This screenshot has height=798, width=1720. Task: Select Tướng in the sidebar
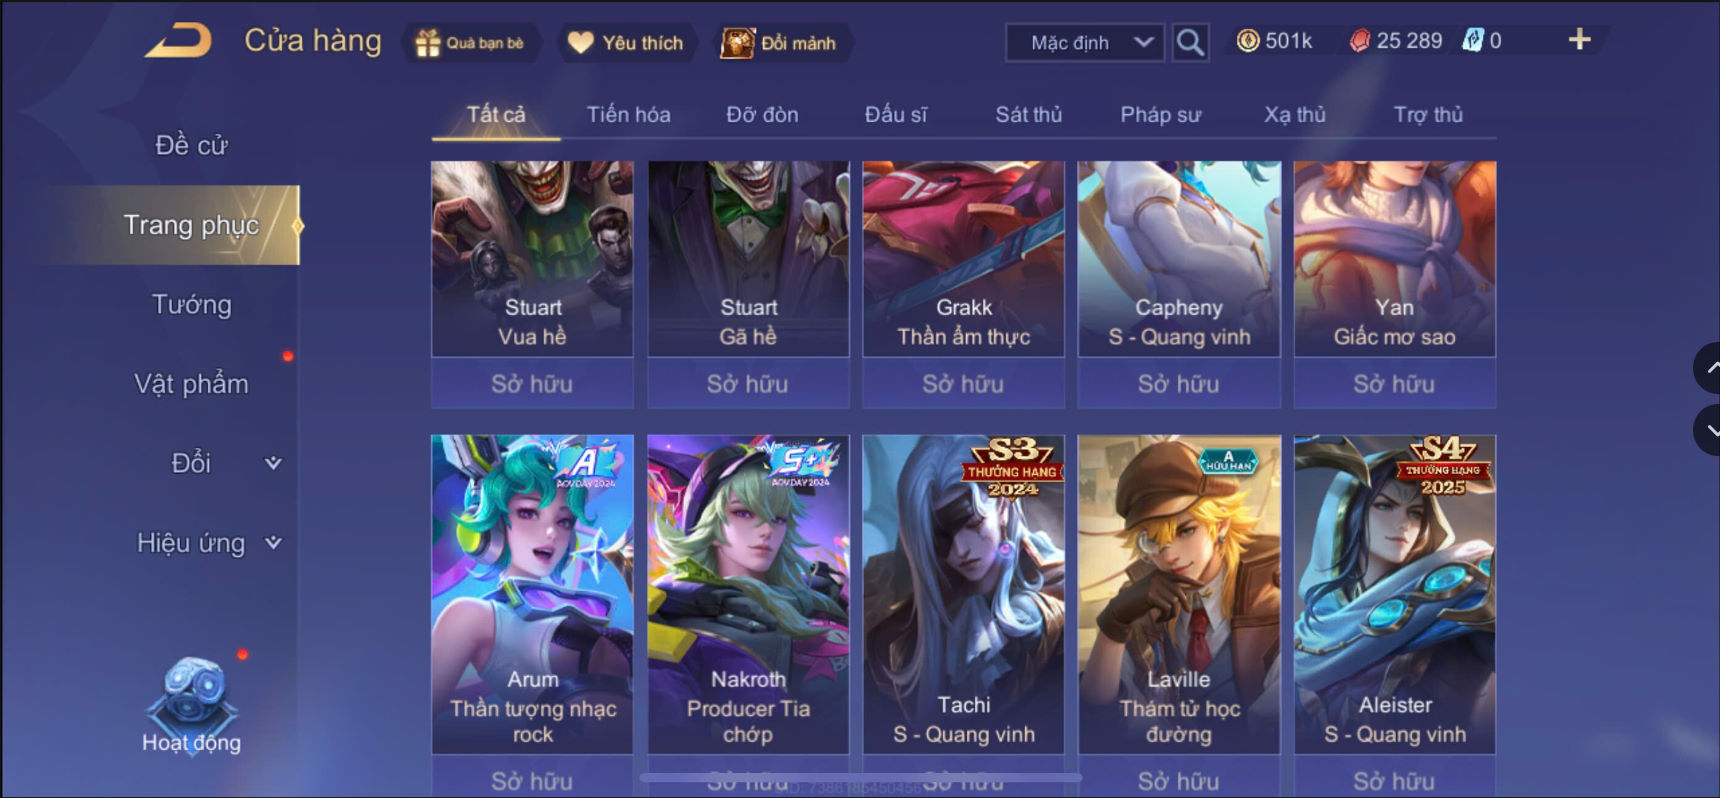coord(191,304)
